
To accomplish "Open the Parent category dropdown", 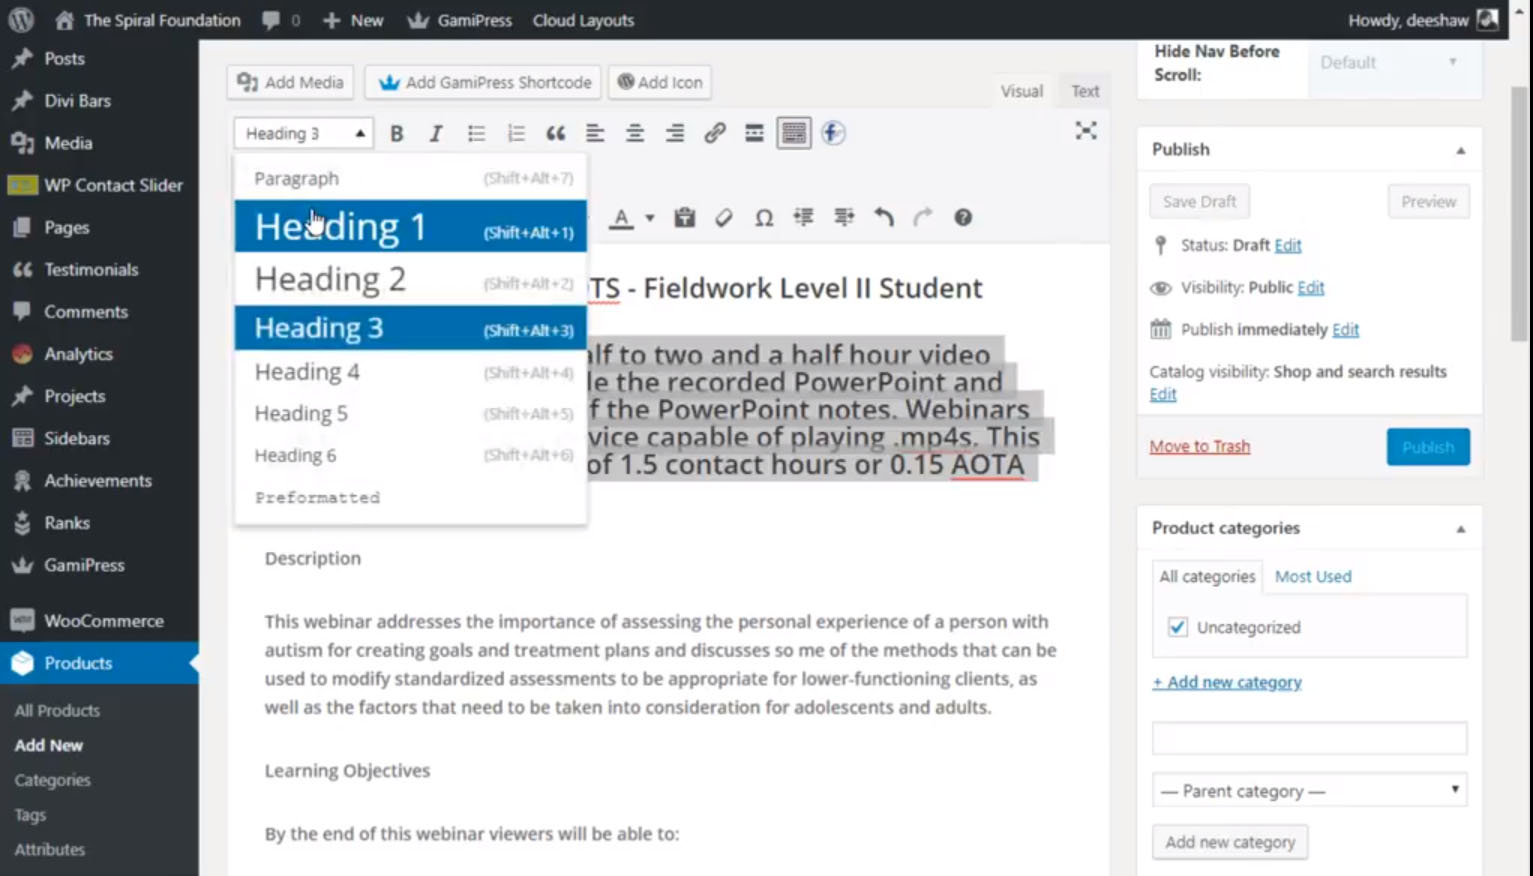I will [1308, 791].
